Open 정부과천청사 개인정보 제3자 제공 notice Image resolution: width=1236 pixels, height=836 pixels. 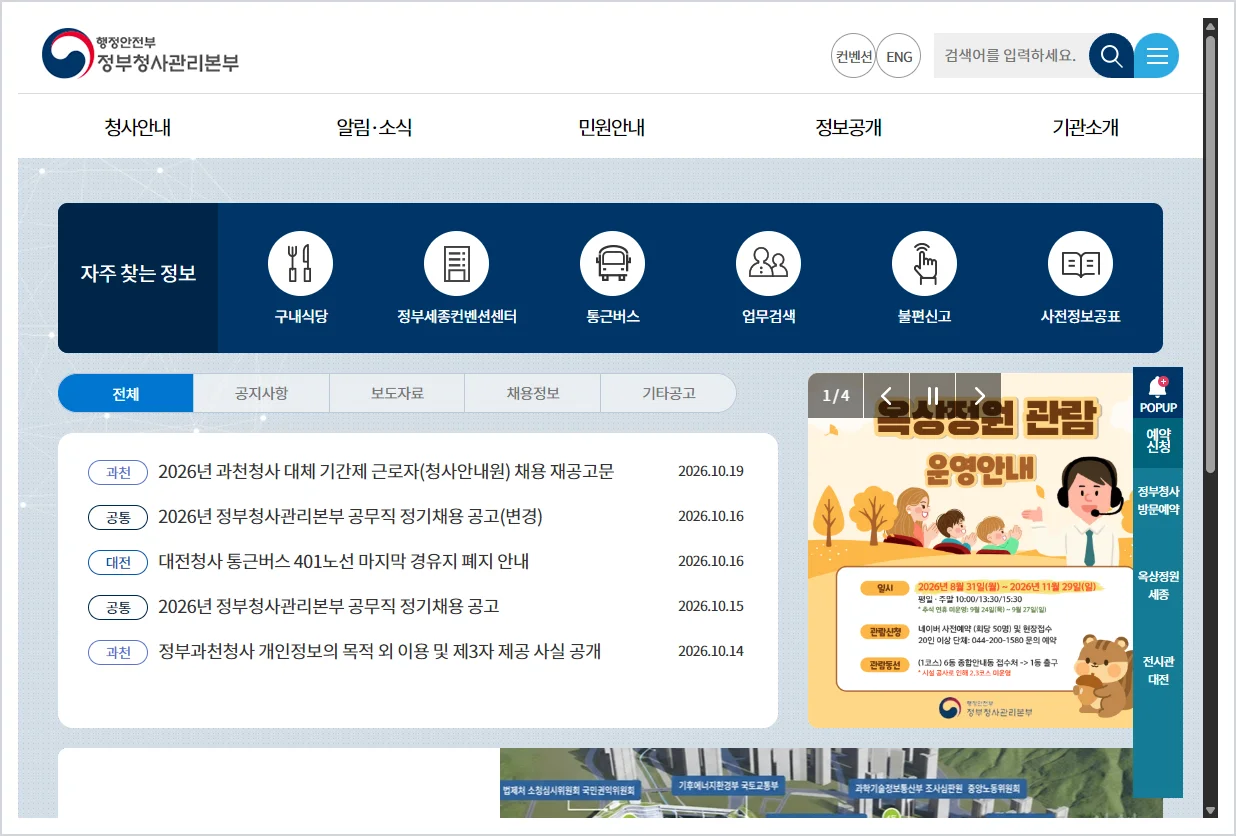(x=380, y=651)
